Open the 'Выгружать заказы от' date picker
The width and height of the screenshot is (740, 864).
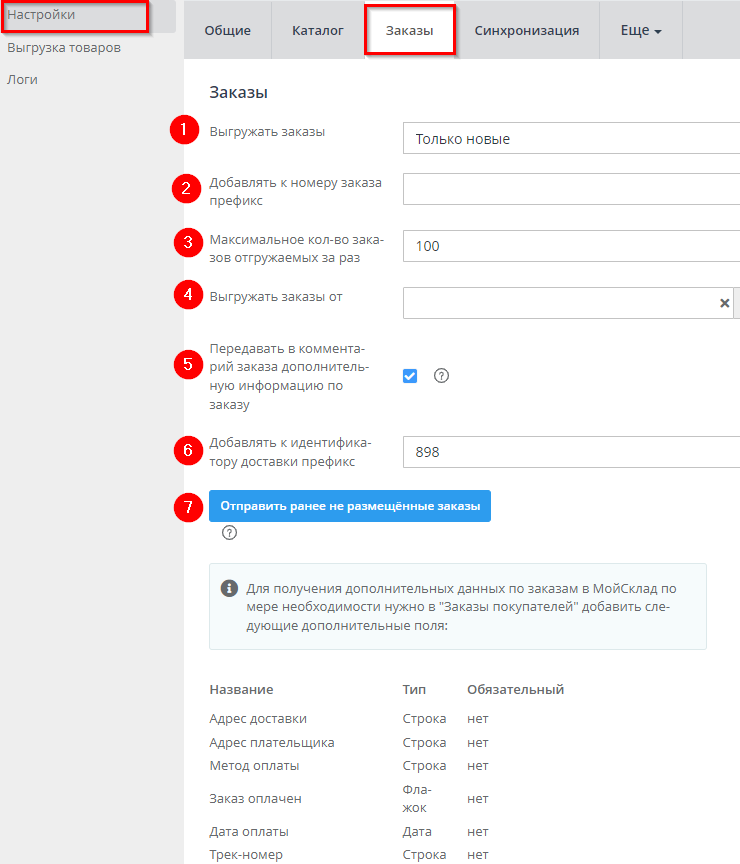tap(560, 303)
